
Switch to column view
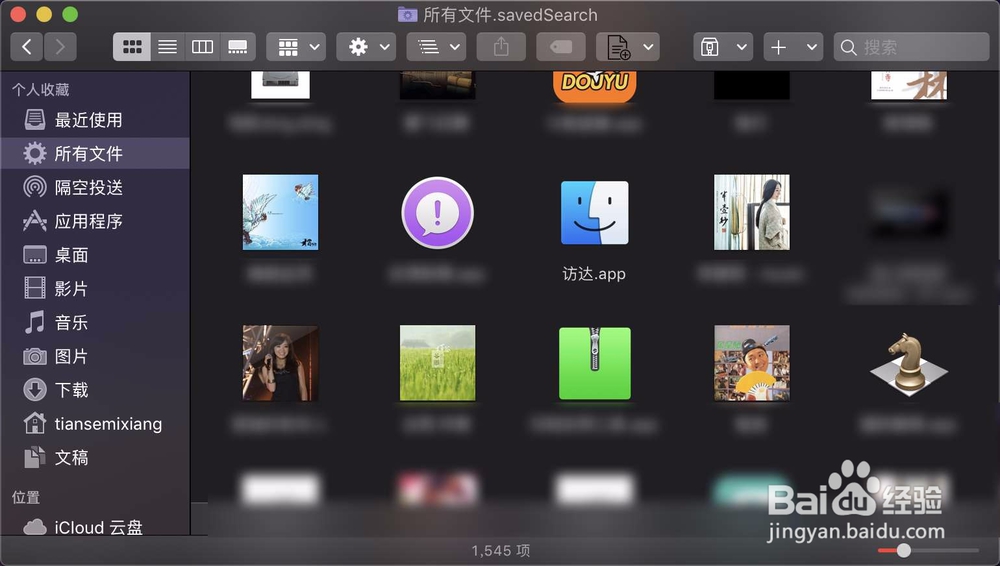[x=202, y=47]
